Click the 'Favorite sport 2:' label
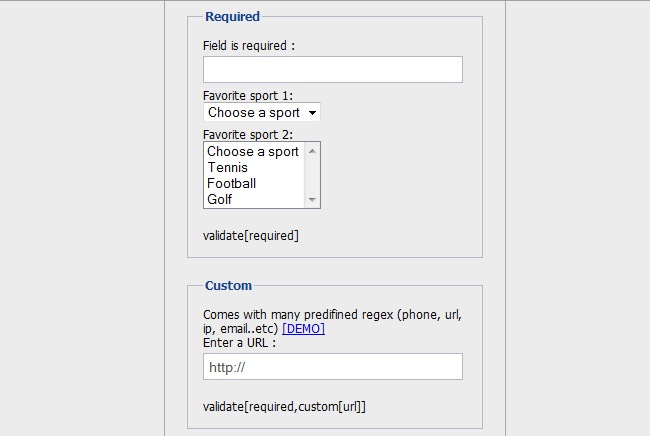The width and height of the screenshot is (650, 436). [x=248, y=134]
